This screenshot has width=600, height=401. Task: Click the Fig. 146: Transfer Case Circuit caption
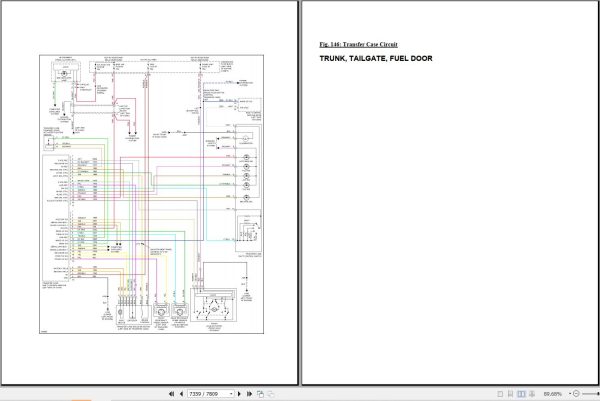pos(359,44)
